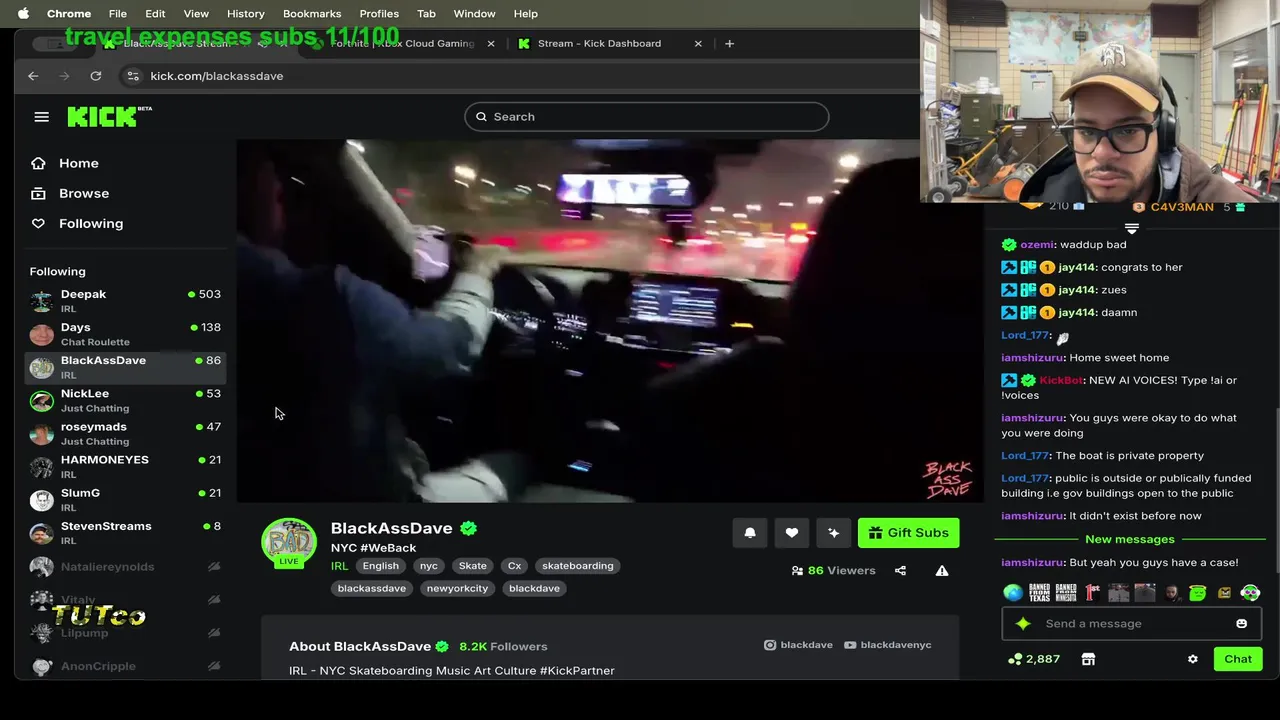Open the File menu
Viewport: 1280px width, 720px height.
tap(118, 13)
